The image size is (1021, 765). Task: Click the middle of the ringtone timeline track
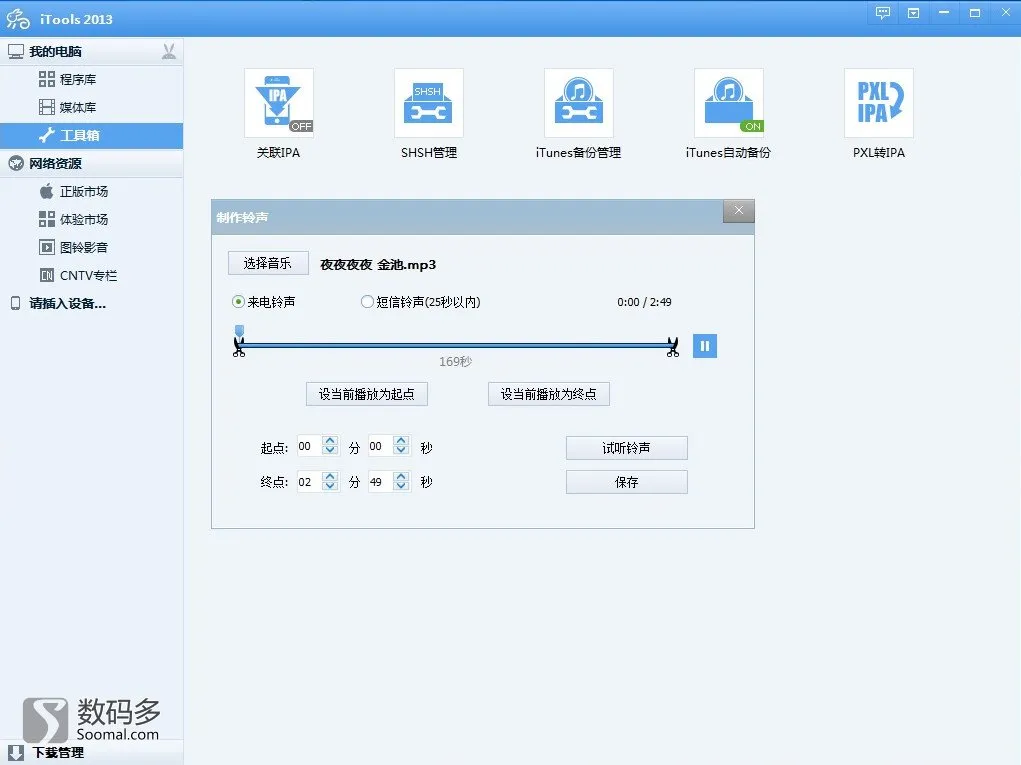pyautogui.click(x=456, y=346)
